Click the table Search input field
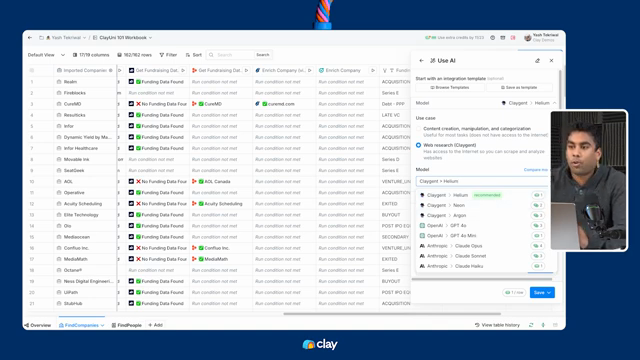 coord(234,55)
